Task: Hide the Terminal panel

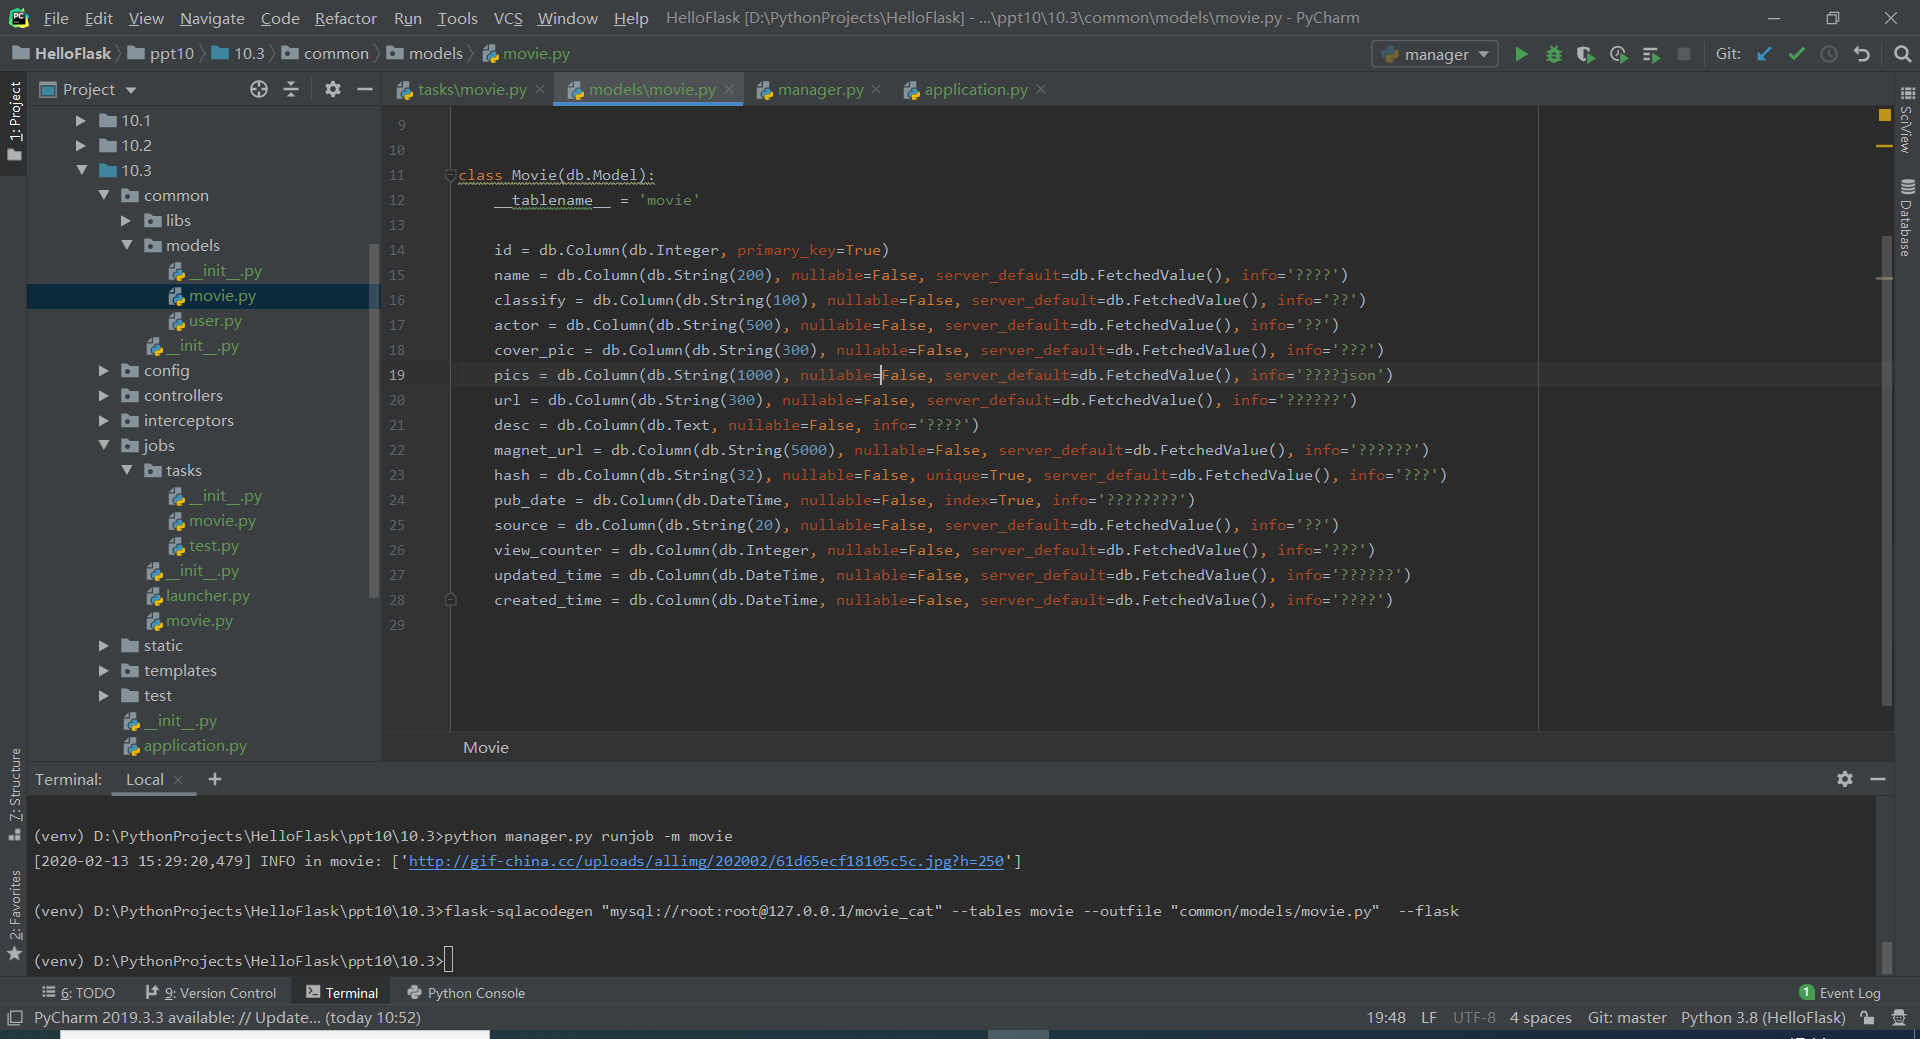Action: pyautogui.click(x=1878, y=779)
